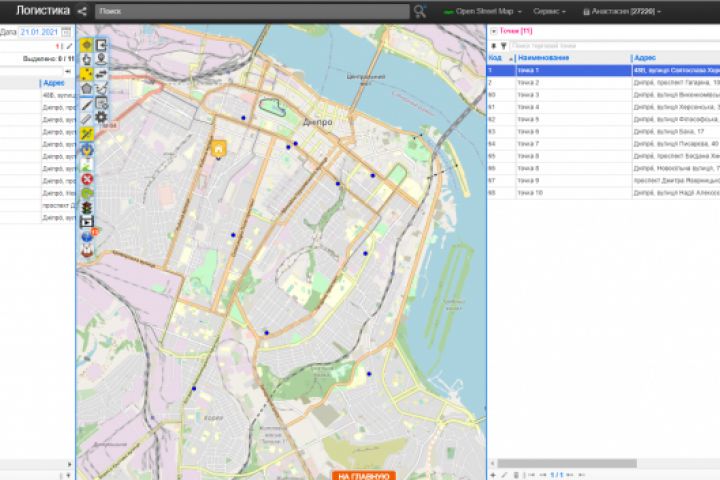Click the map settings page icon
The height and width of the screenshot is (480, 720).
101,103
